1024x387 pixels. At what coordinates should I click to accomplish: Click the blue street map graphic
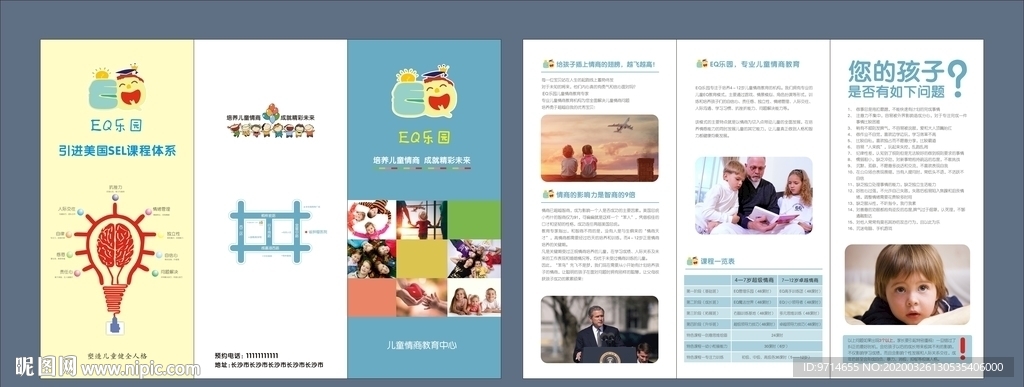pyautogui.click(x=270, y=232)
